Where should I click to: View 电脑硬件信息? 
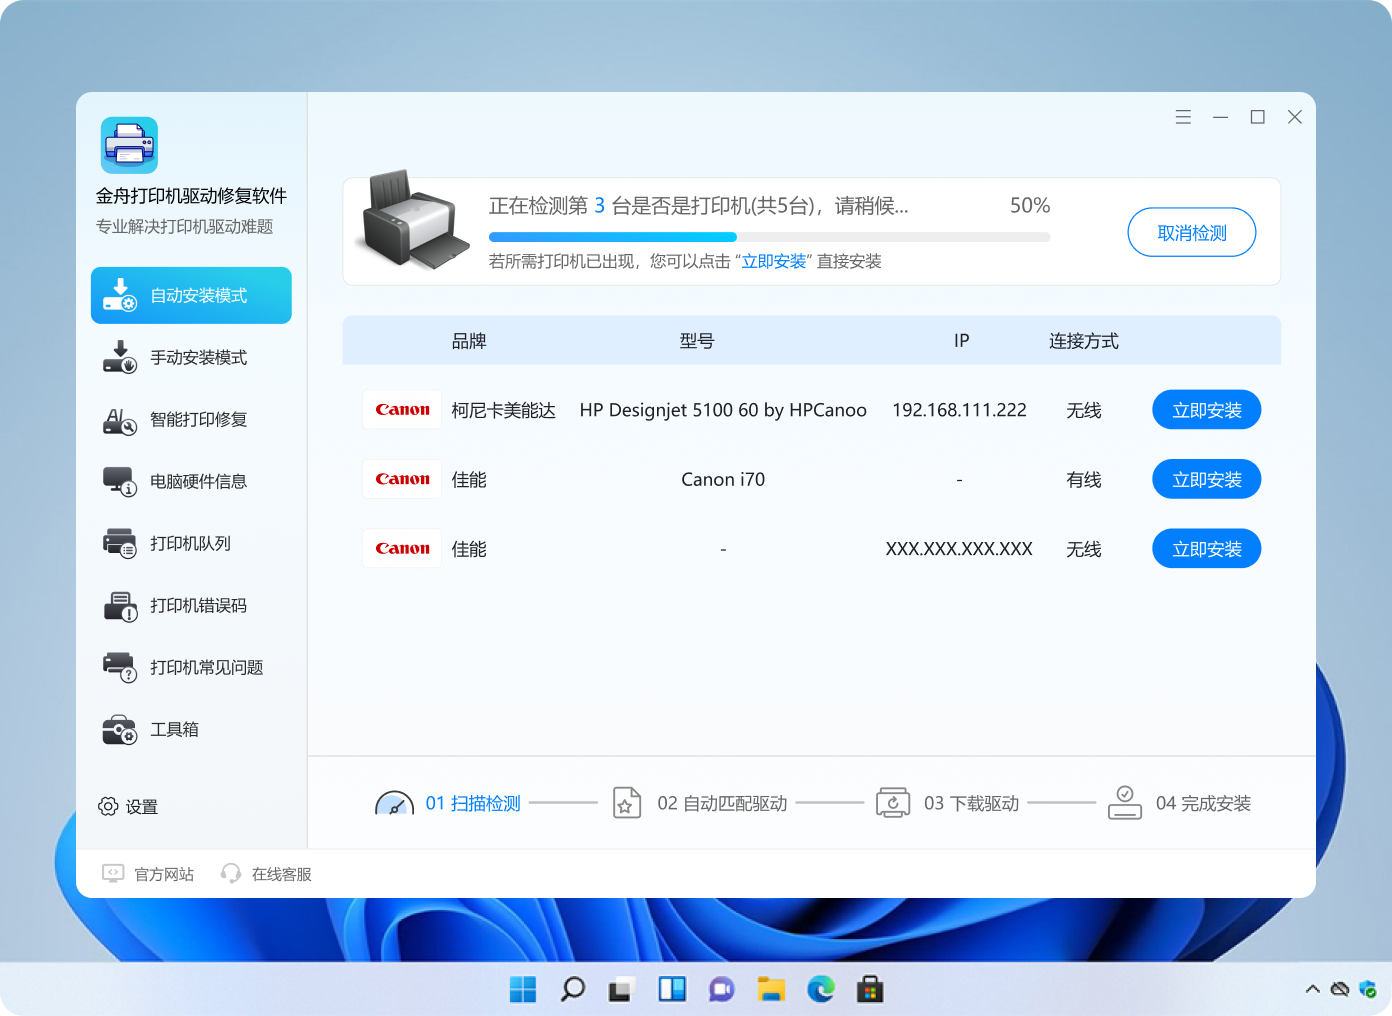click(190, 481)
